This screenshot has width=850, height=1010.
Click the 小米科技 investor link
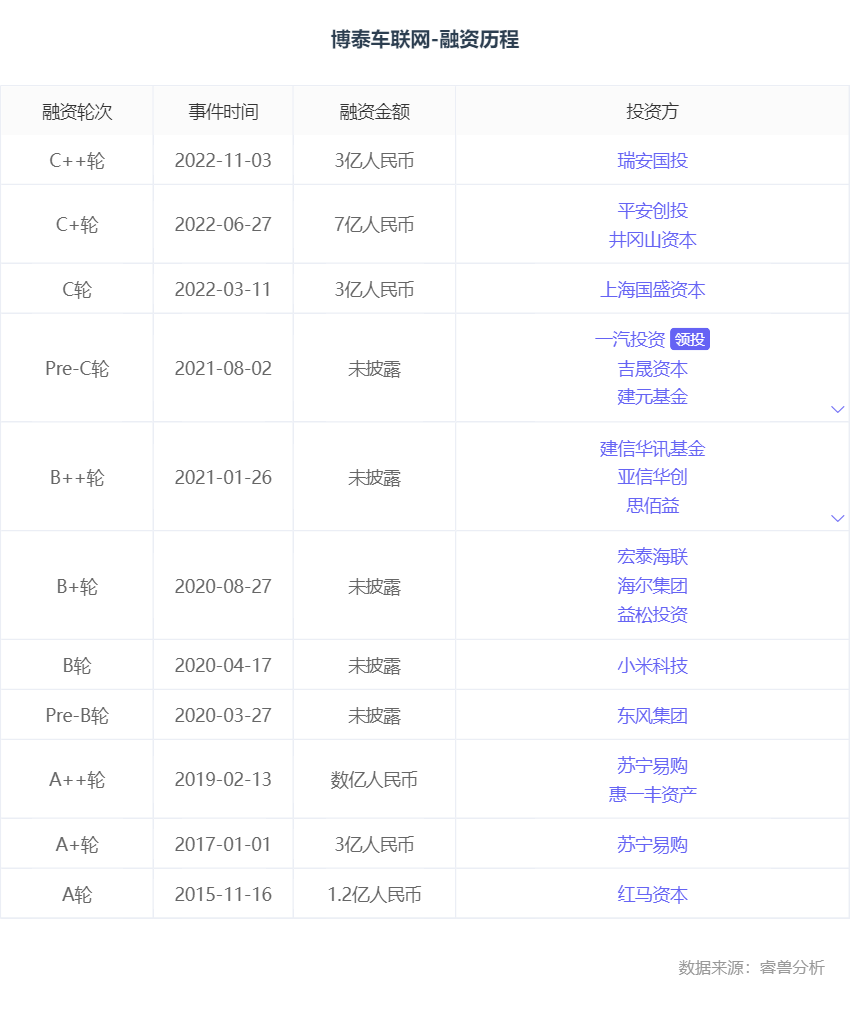[x=652, y=665]
